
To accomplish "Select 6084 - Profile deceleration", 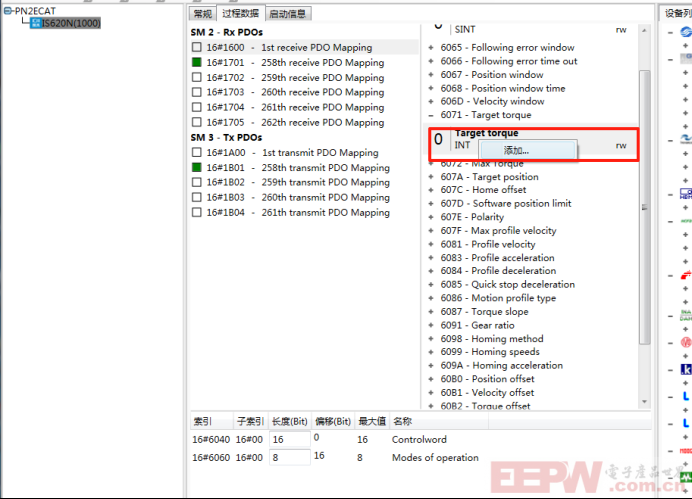I will [498, 271].
